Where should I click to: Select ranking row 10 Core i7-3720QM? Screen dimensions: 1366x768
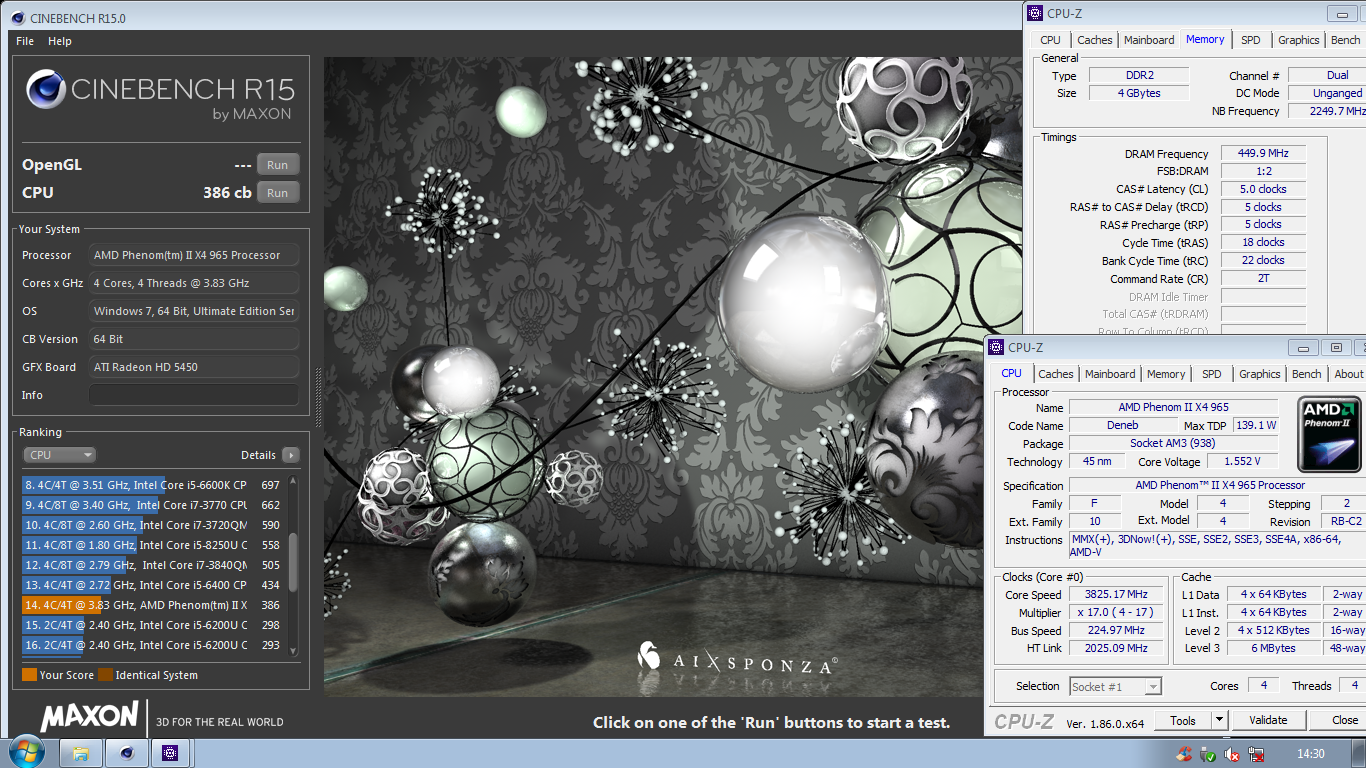pos(152,525)
